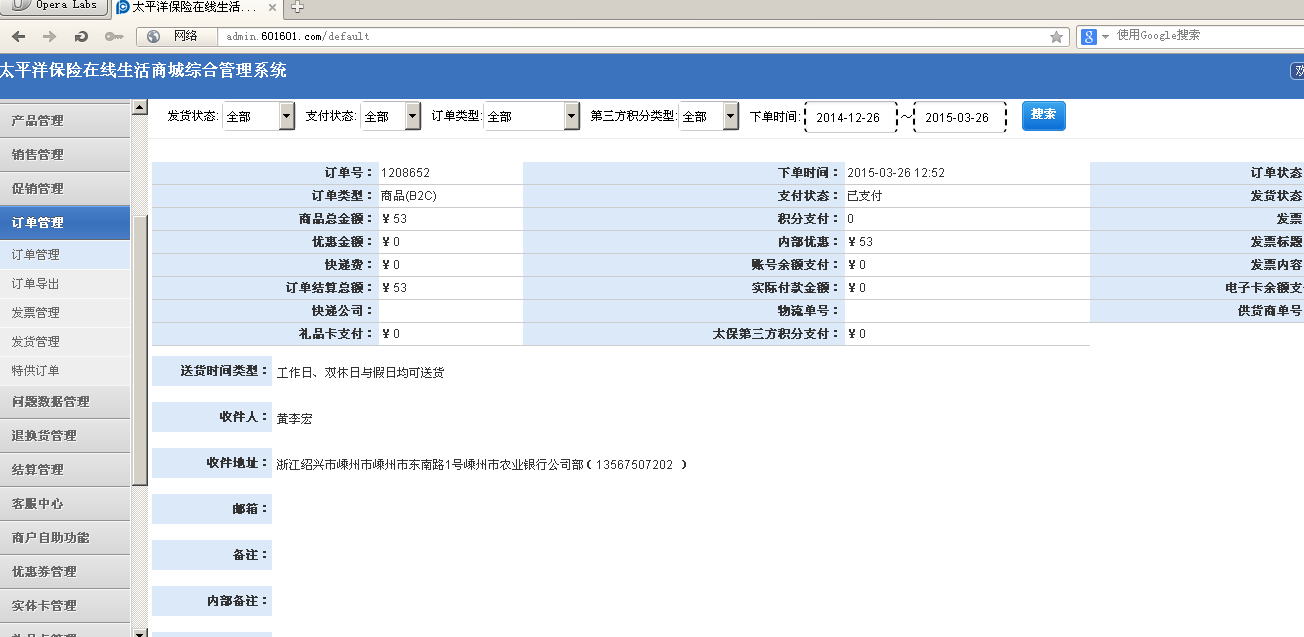Expand the 退换货管理 sidebar section
Image resolution: width=1304 pixels, height=637 pixels.
[x=65, y=435]
